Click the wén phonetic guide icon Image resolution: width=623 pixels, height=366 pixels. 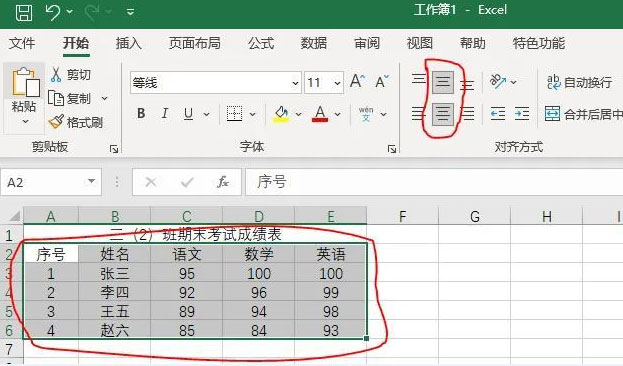coord(366,114)
